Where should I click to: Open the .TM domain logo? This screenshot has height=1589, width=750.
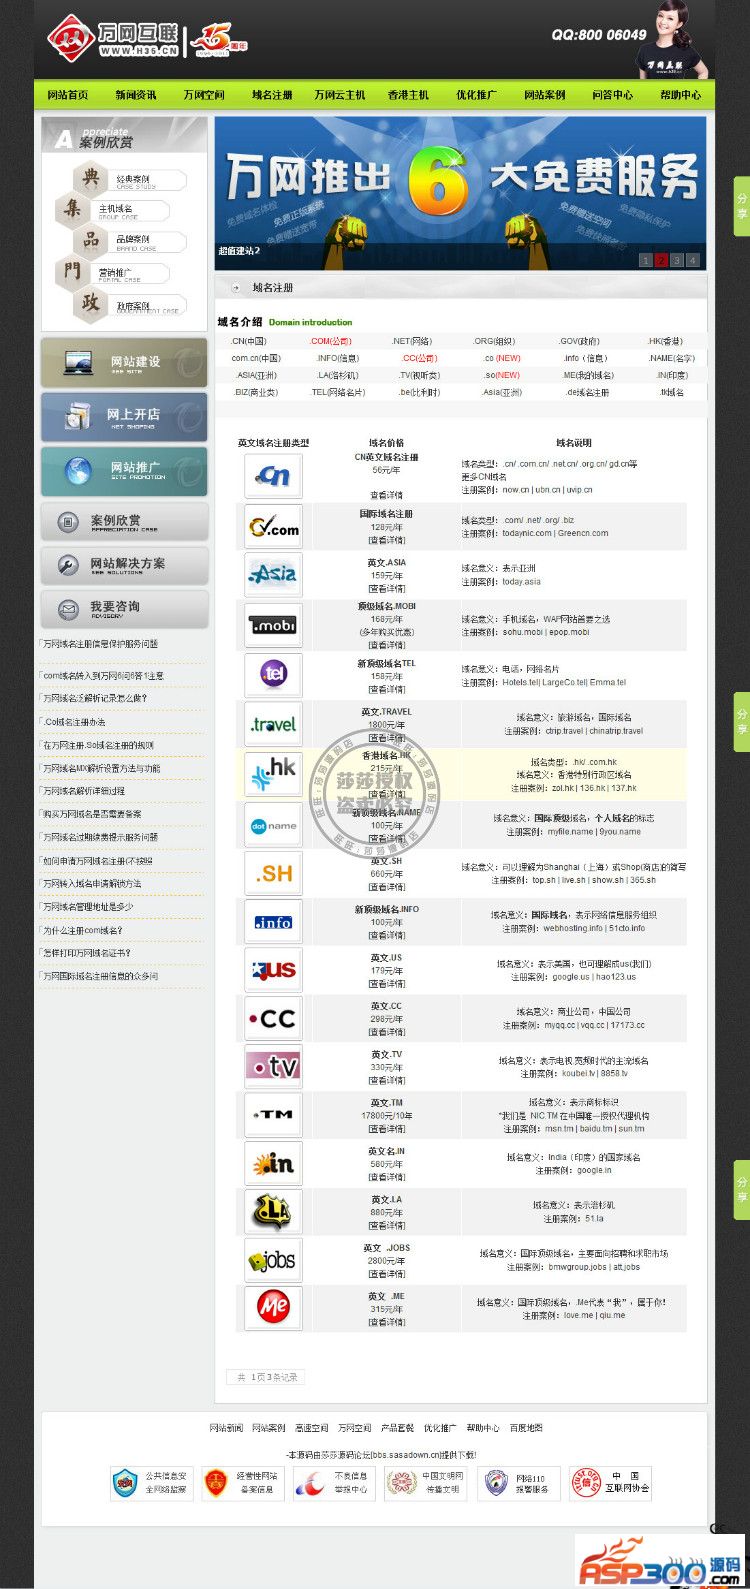pos(273,1115)
